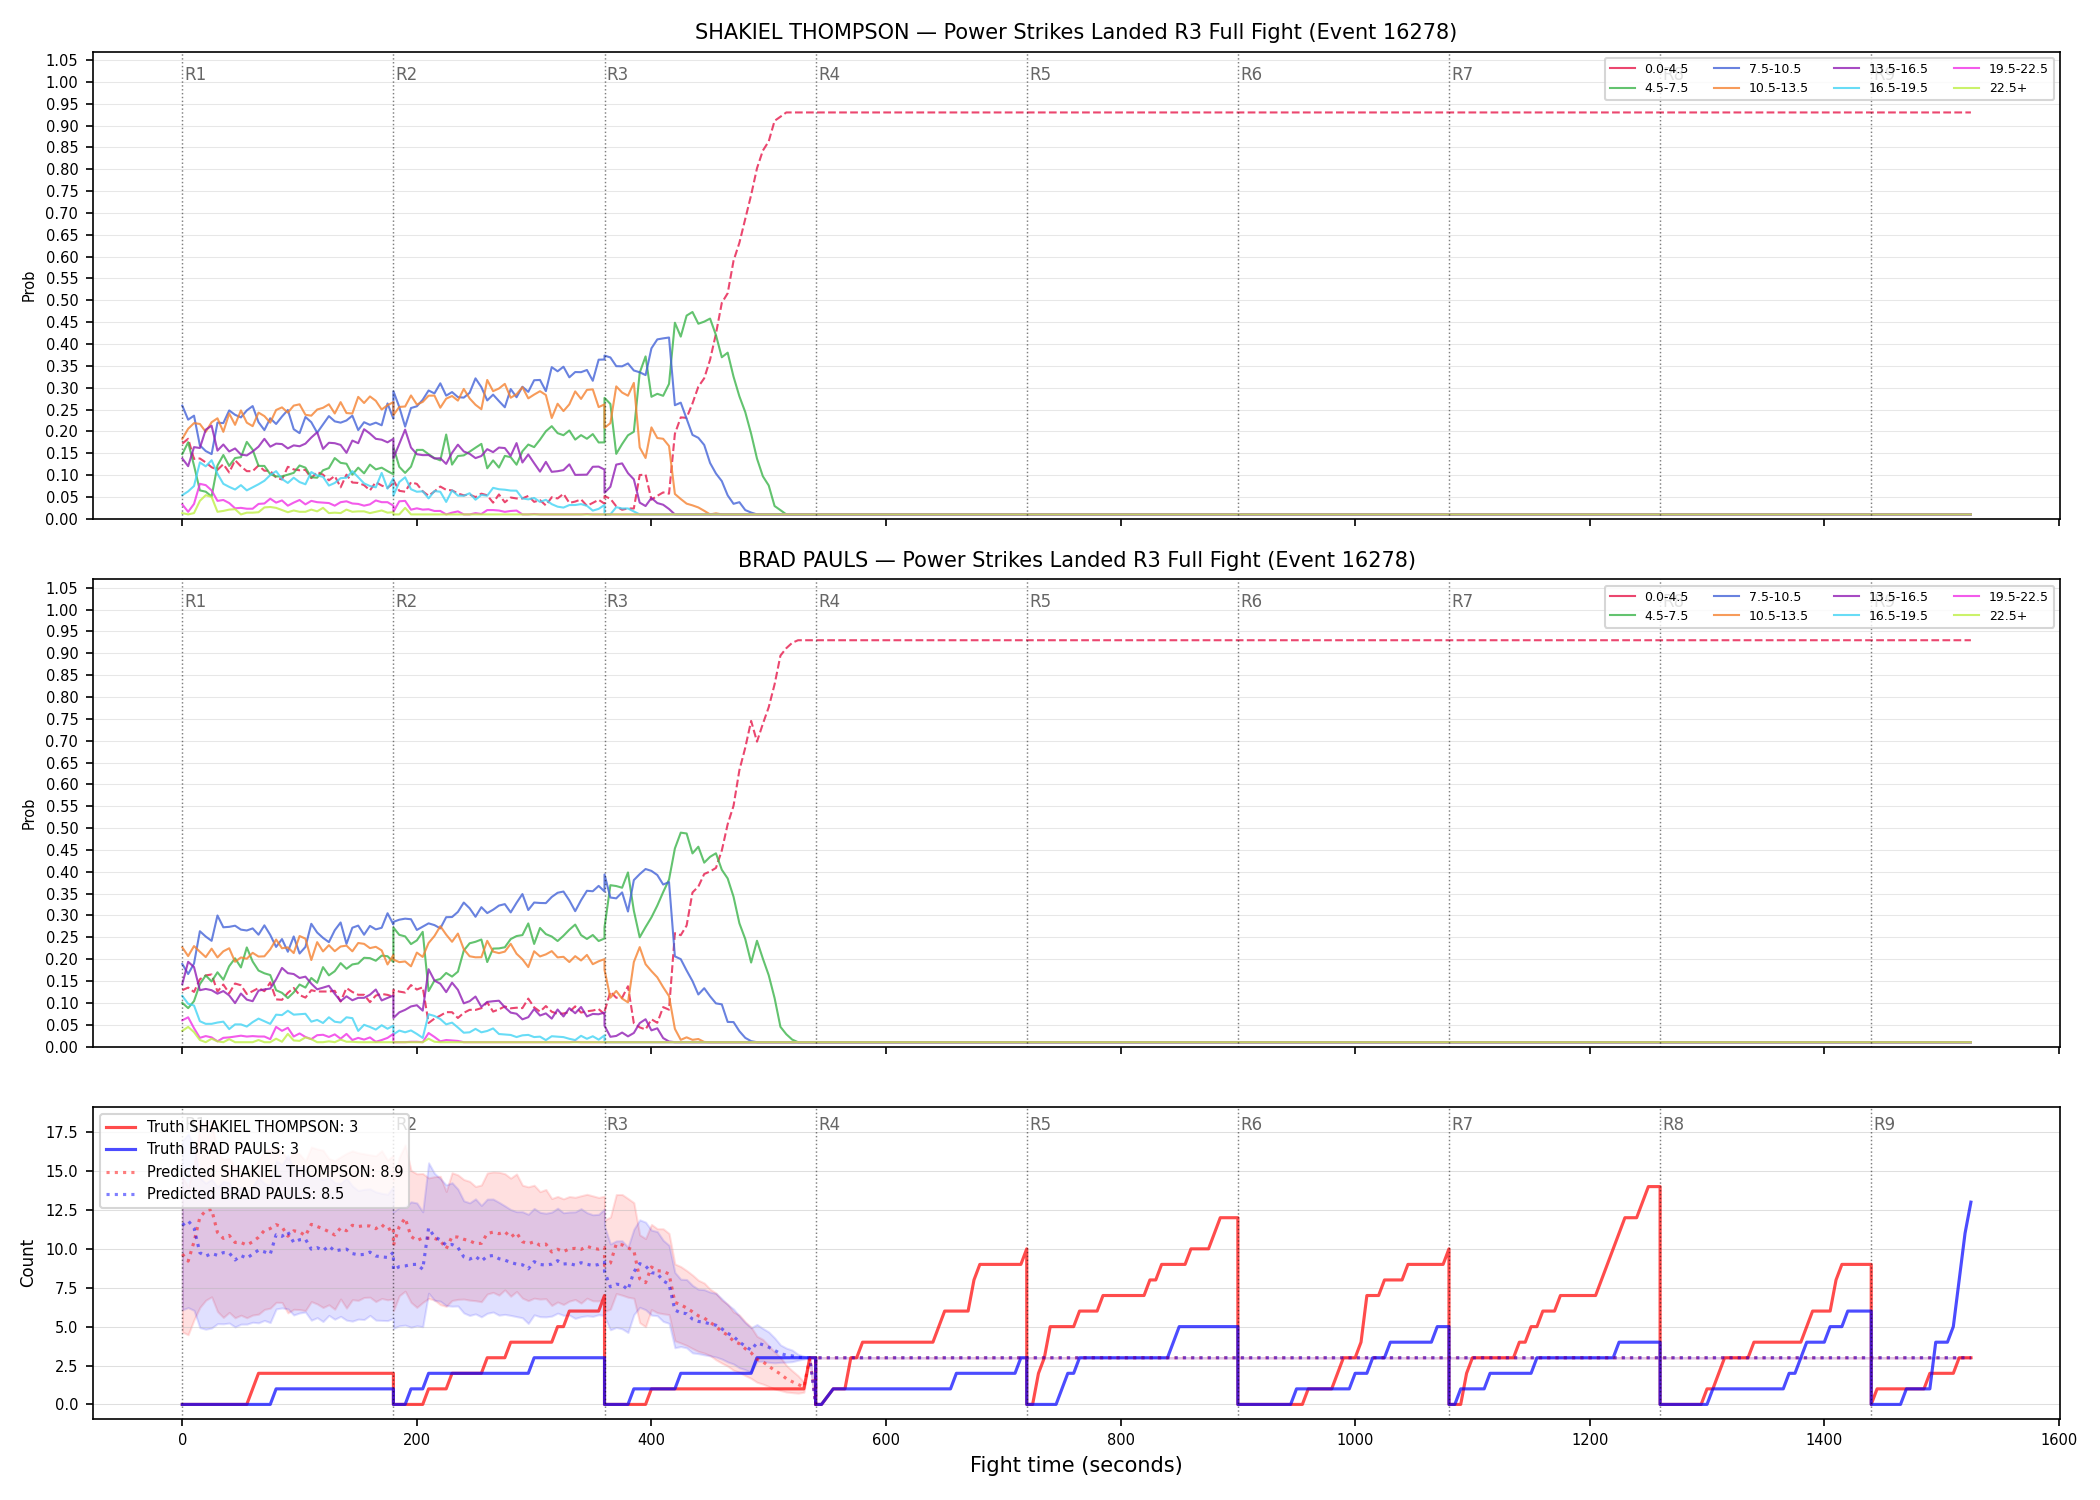Image resolution: width=2100 pixels, height=1500 pixels.
Task: Click x-axis tick label 400
Action: click(x=651, y=1440)
